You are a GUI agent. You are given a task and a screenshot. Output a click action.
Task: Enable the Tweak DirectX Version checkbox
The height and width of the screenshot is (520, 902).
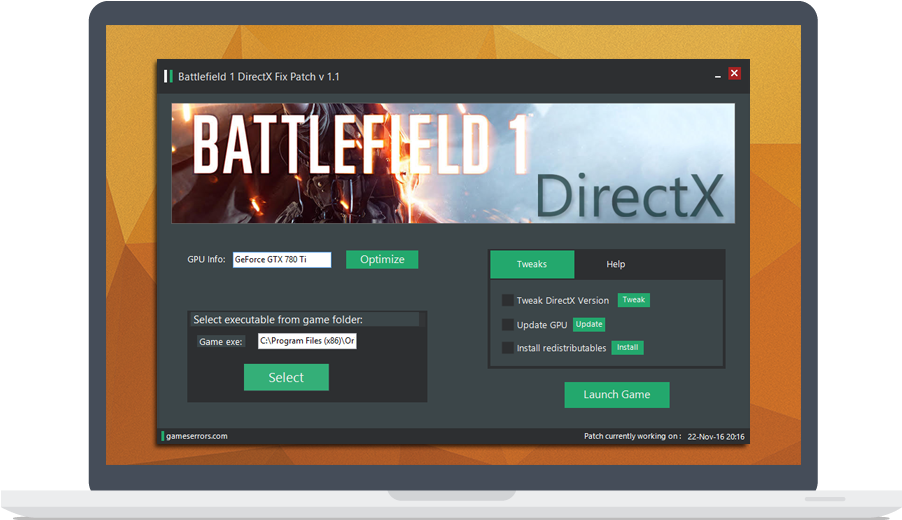(508, 300)
